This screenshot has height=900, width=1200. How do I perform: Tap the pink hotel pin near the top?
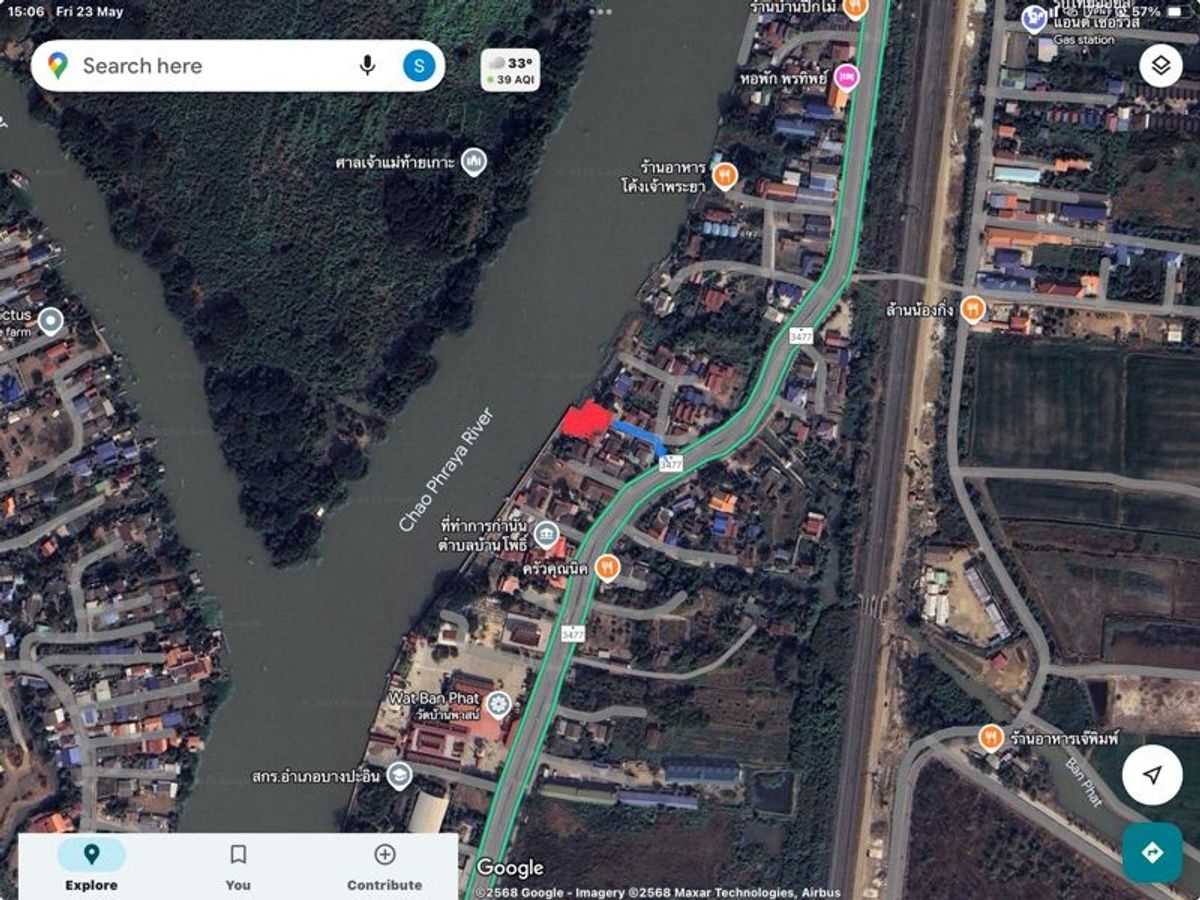pos(847,76)
